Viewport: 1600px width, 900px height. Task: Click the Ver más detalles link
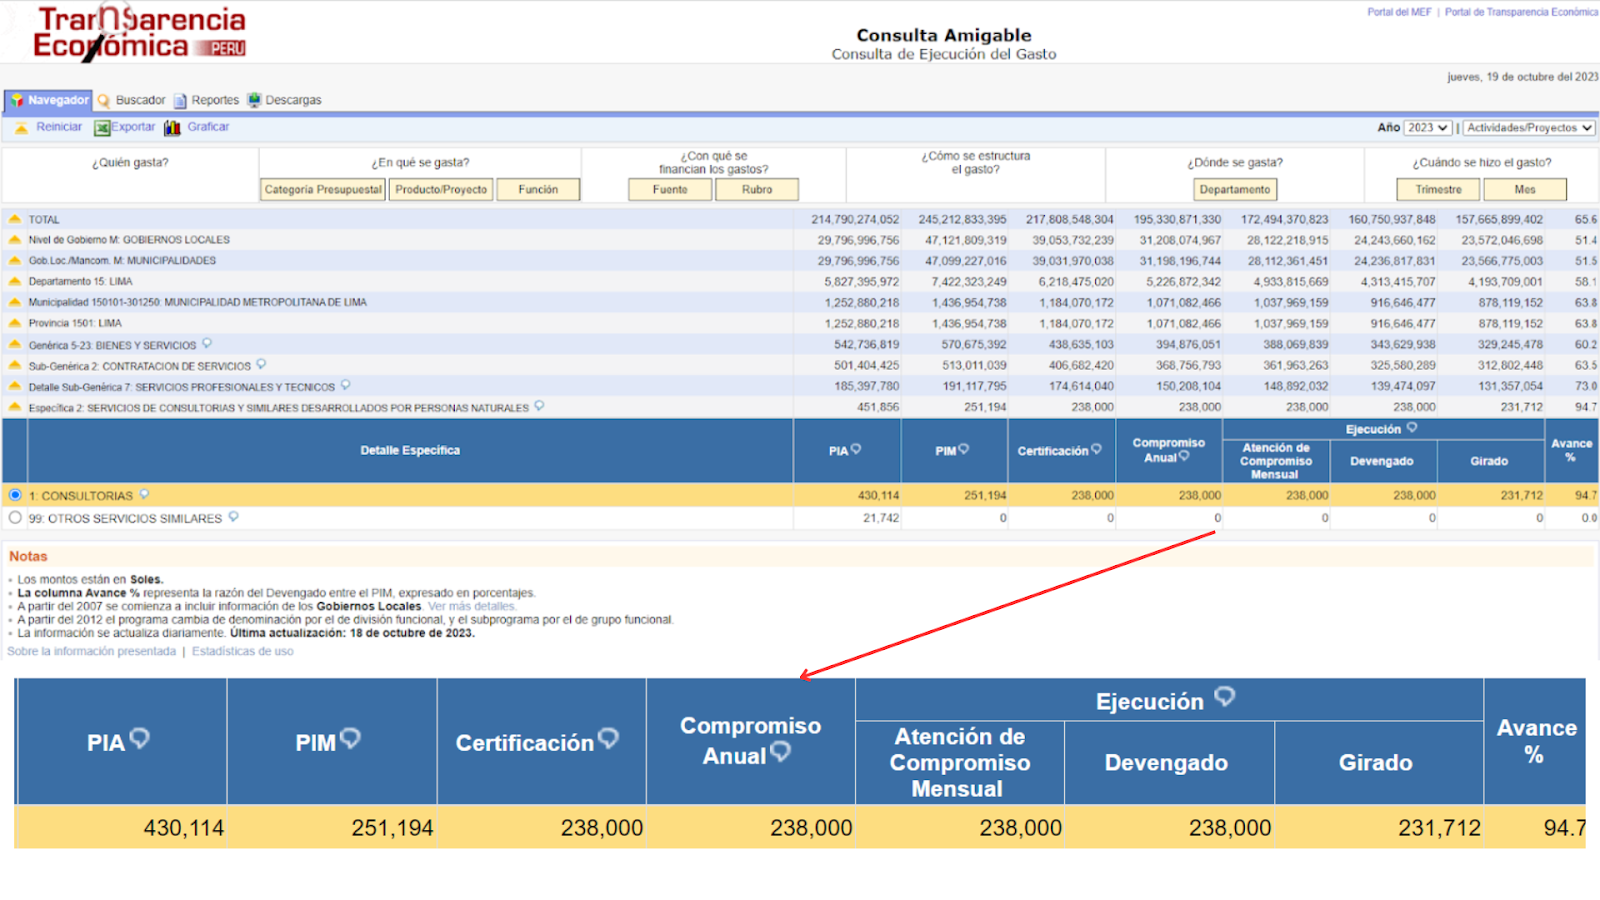(471, 606)
